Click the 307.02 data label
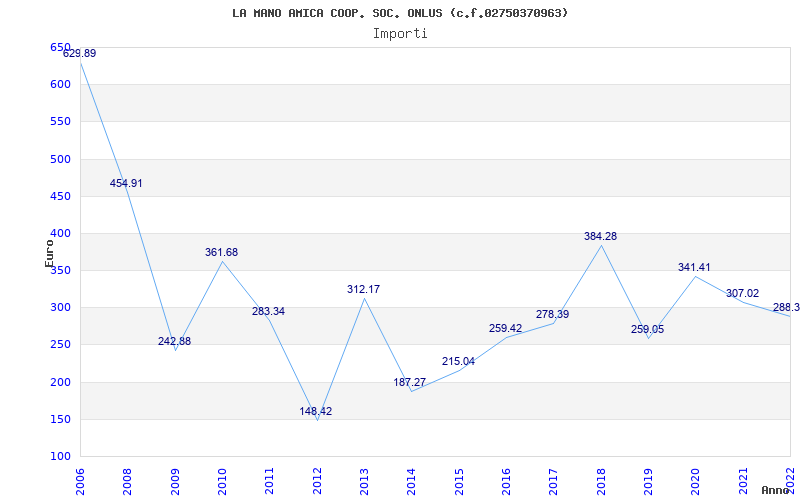Image resolution: width=800 pixels, height=500 pixels. [742, 293]
